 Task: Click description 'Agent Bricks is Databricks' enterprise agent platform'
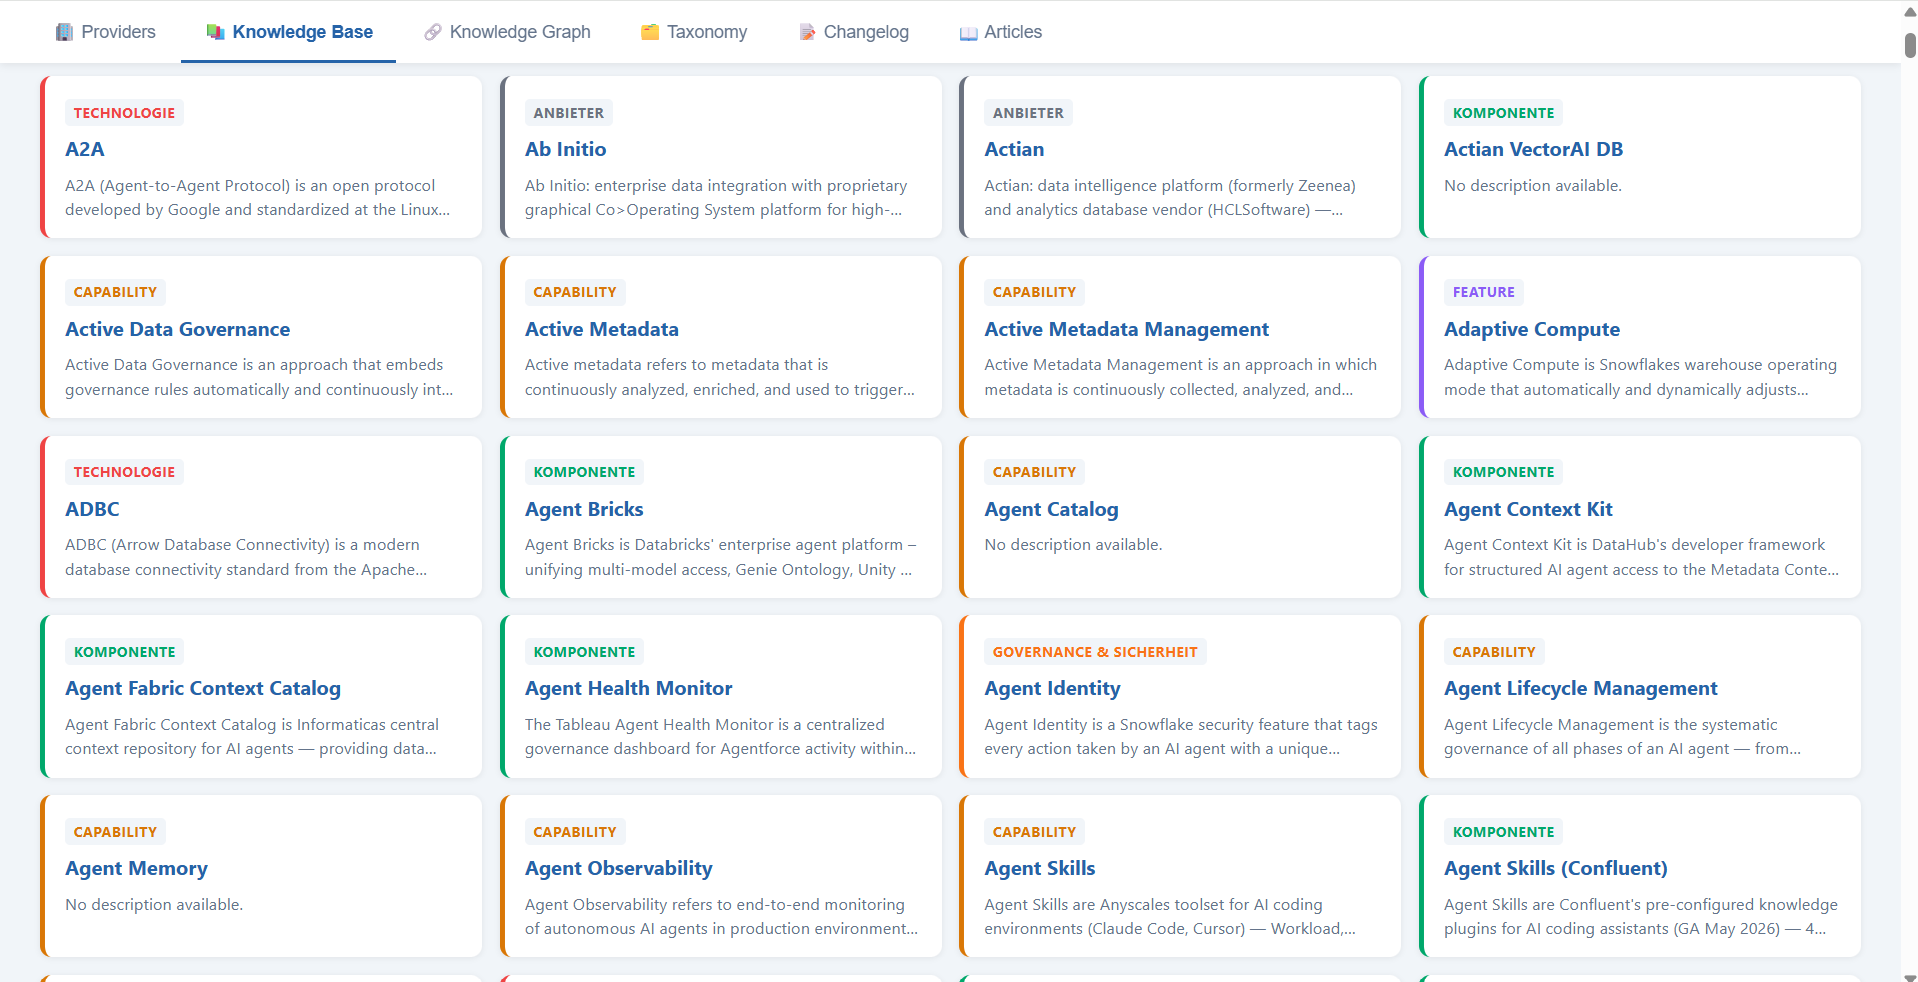(720, 557)
